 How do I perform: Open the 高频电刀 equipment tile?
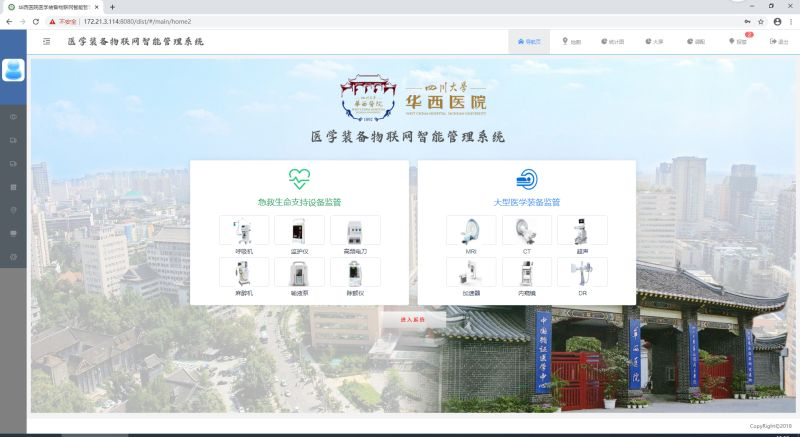pos(355,231)
